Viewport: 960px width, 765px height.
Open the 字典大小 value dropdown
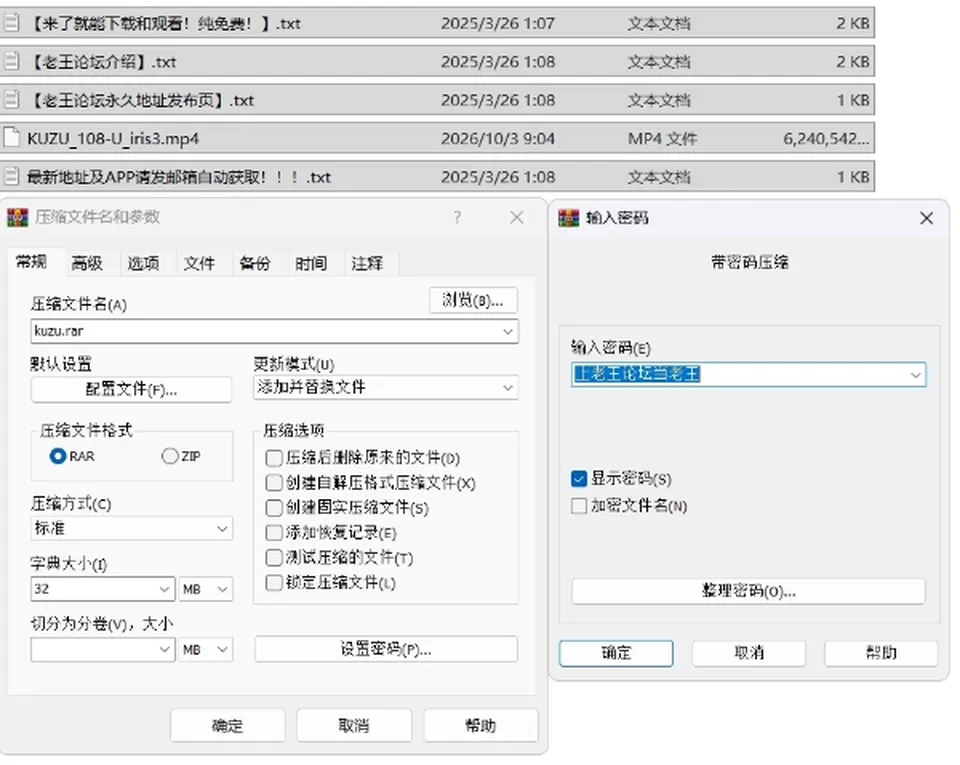pyautogui.click(x=164, y=589)
